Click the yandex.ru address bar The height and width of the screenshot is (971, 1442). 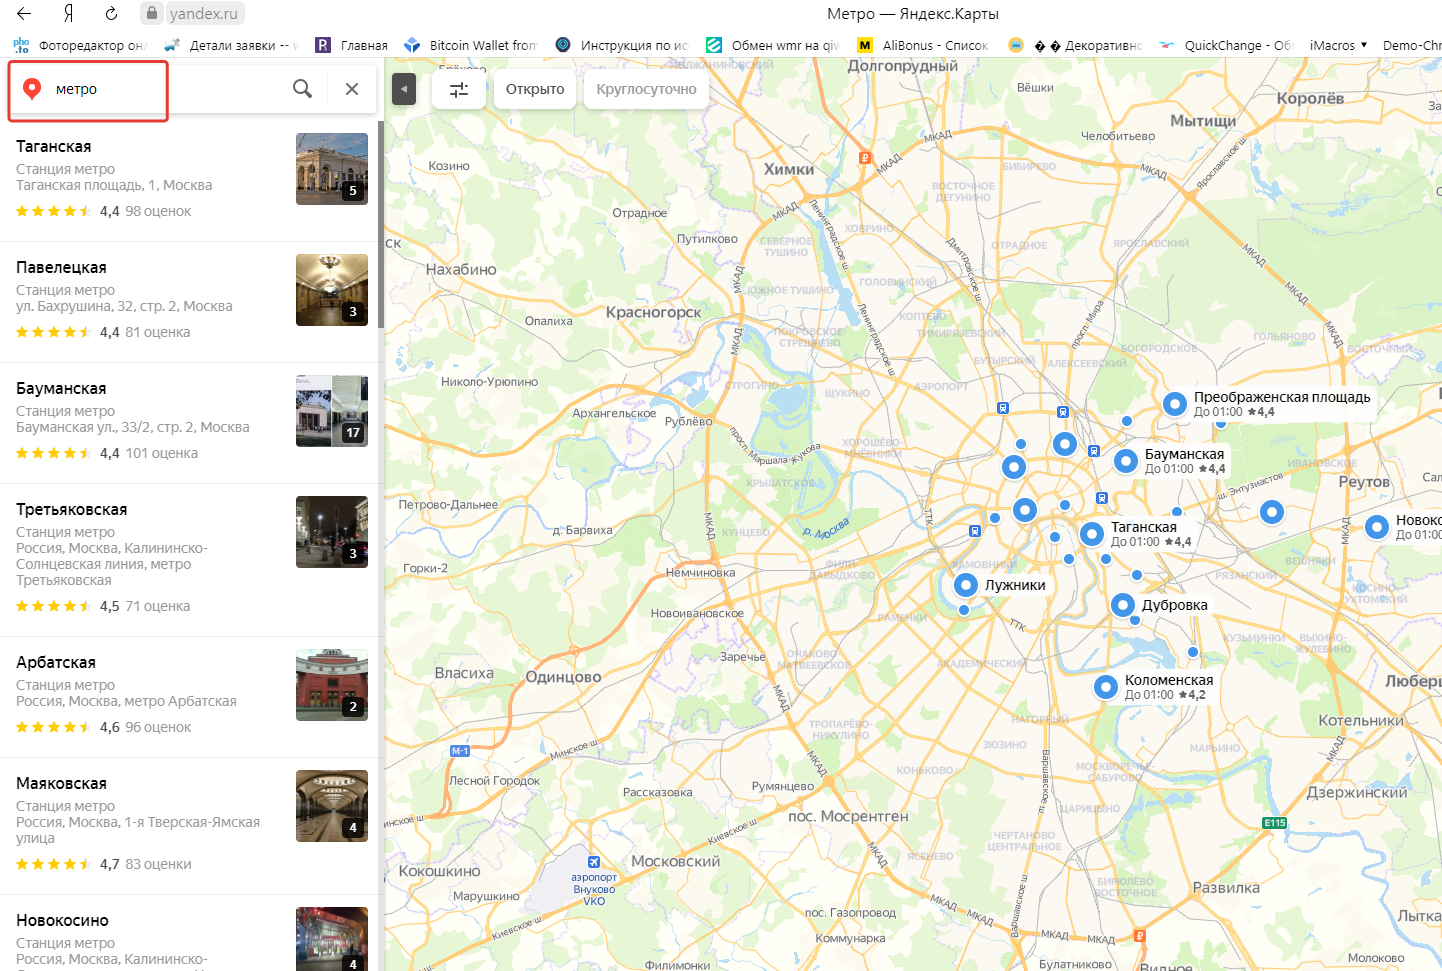(x=203, y=13)
